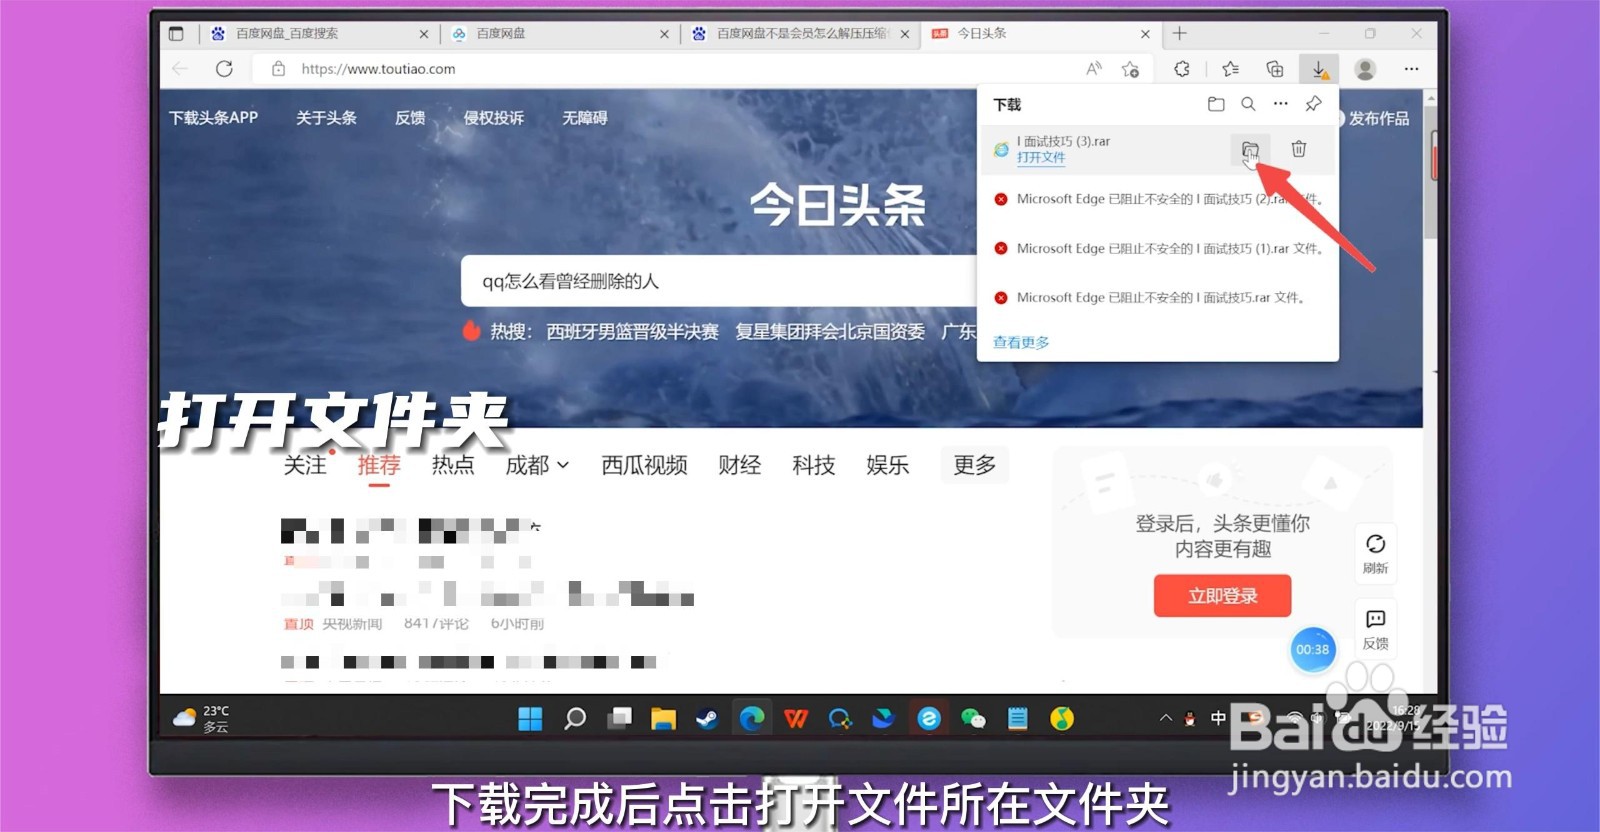1600x832 pixels.
Task: Open Steam from taskbar
Action: pos(708,718)
